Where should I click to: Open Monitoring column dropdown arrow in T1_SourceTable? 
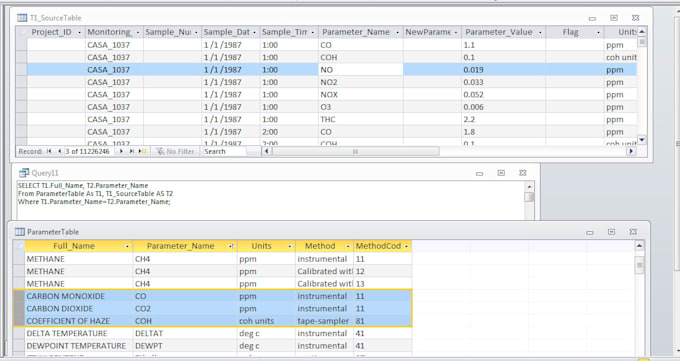[x=138, y=33]
